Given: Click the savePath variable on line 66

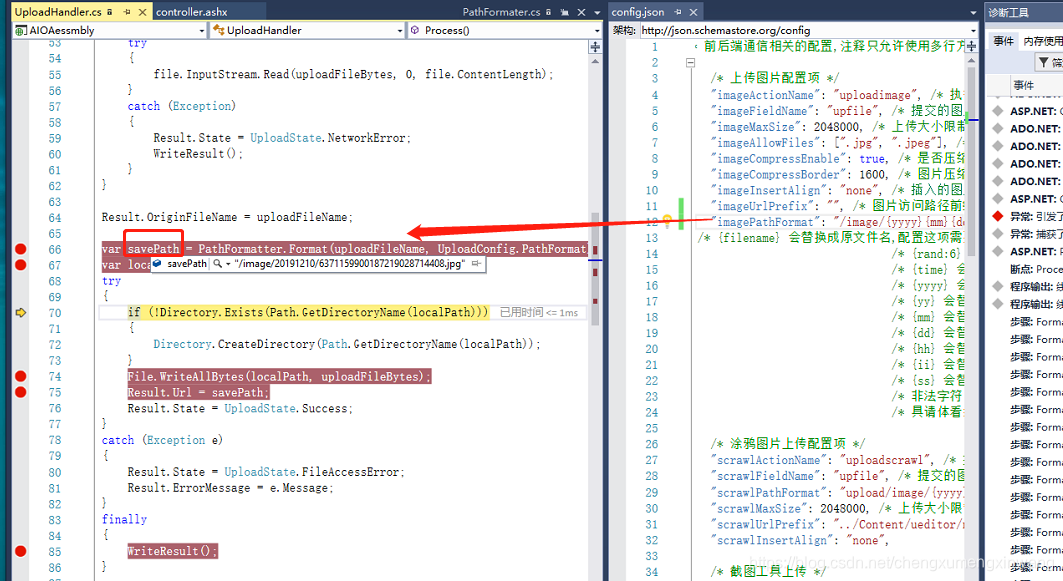Looking at the screenshot, I should point(154,249).
